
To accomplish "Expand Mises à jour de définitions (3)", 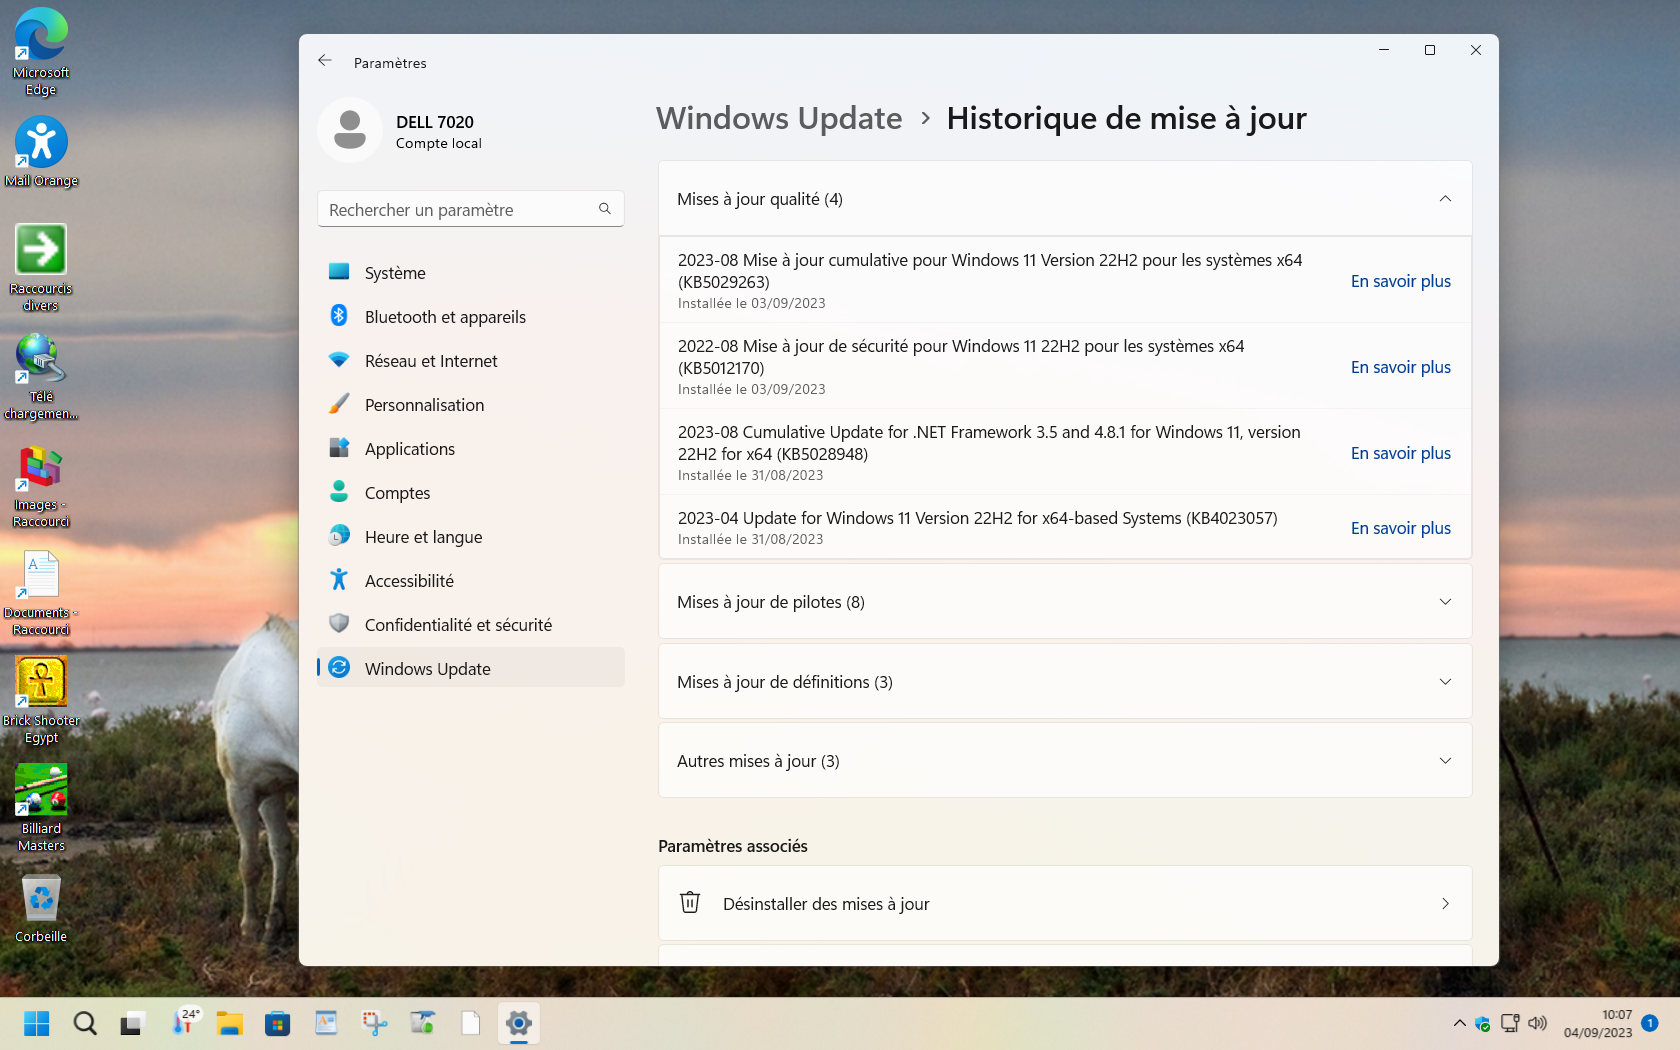I will coord(1065,682).
